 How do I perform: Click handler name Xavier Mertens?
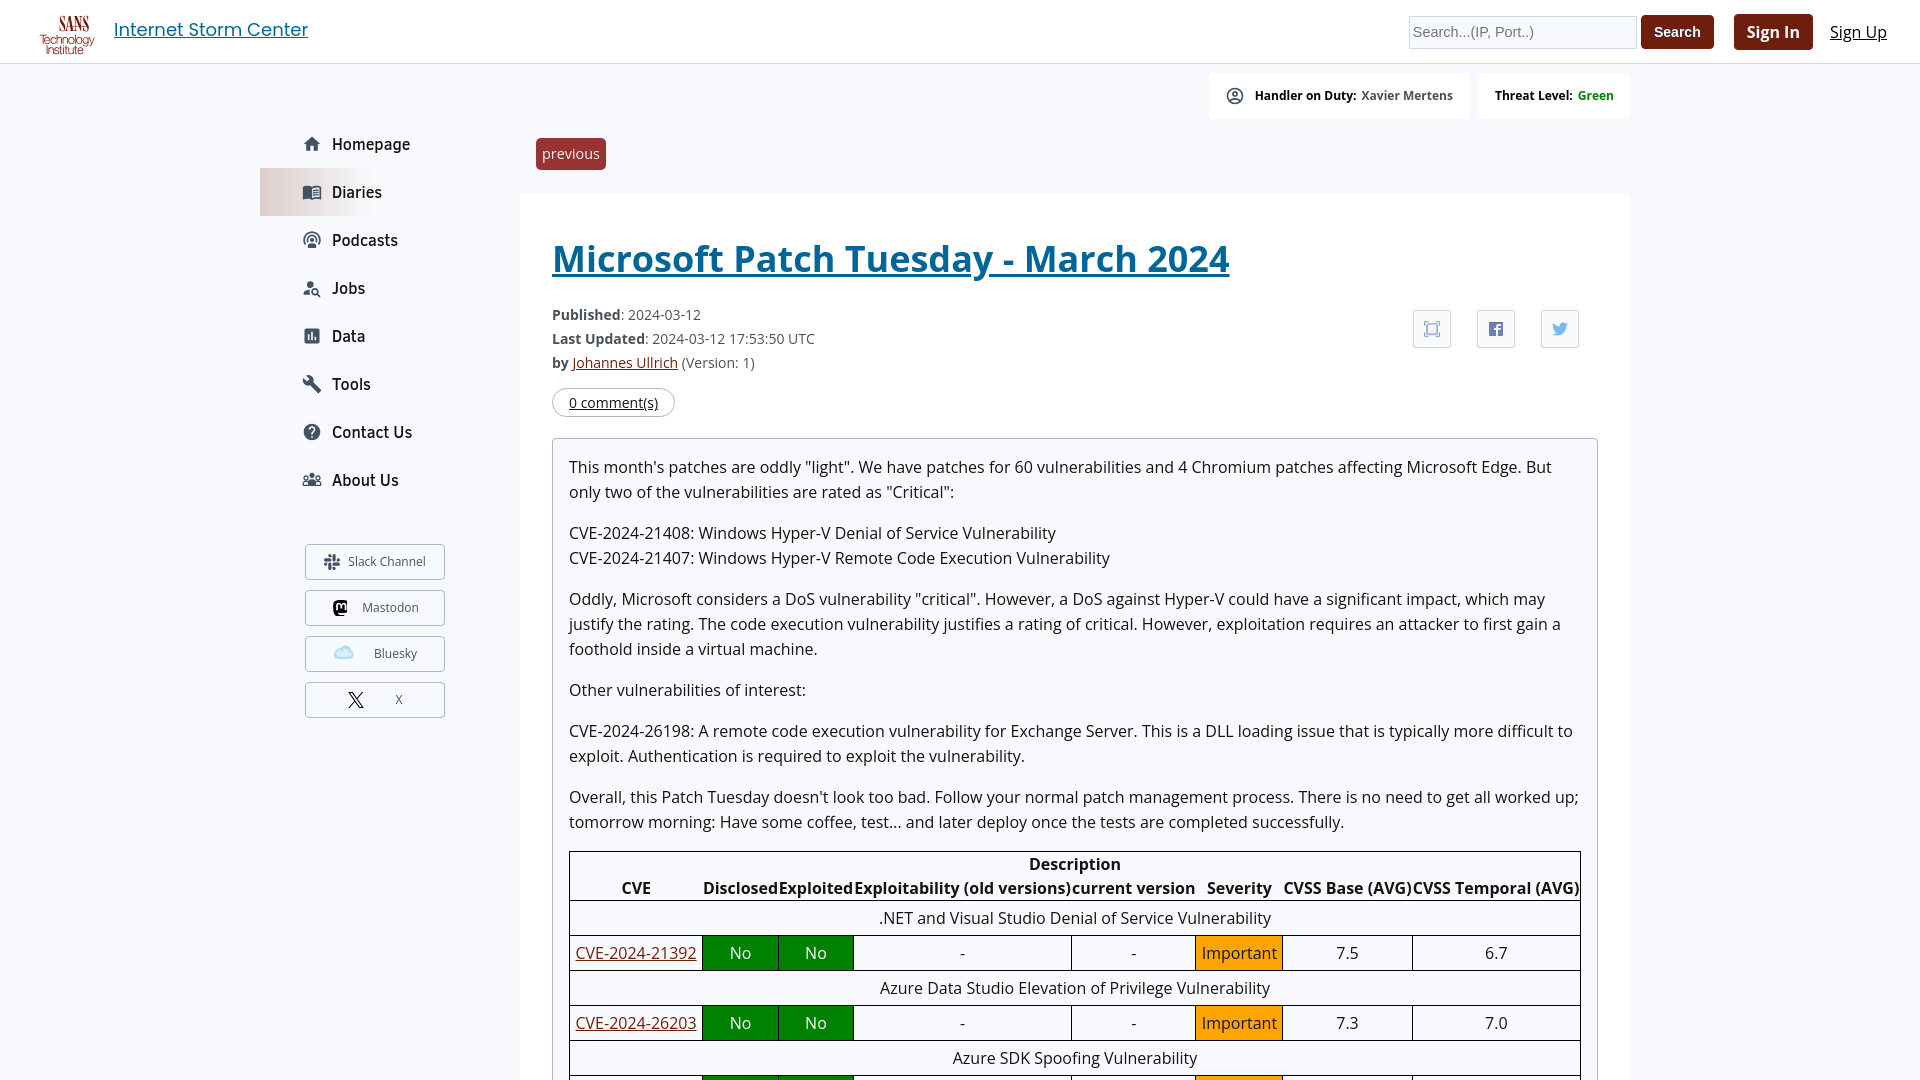[x=1406, y=96]
